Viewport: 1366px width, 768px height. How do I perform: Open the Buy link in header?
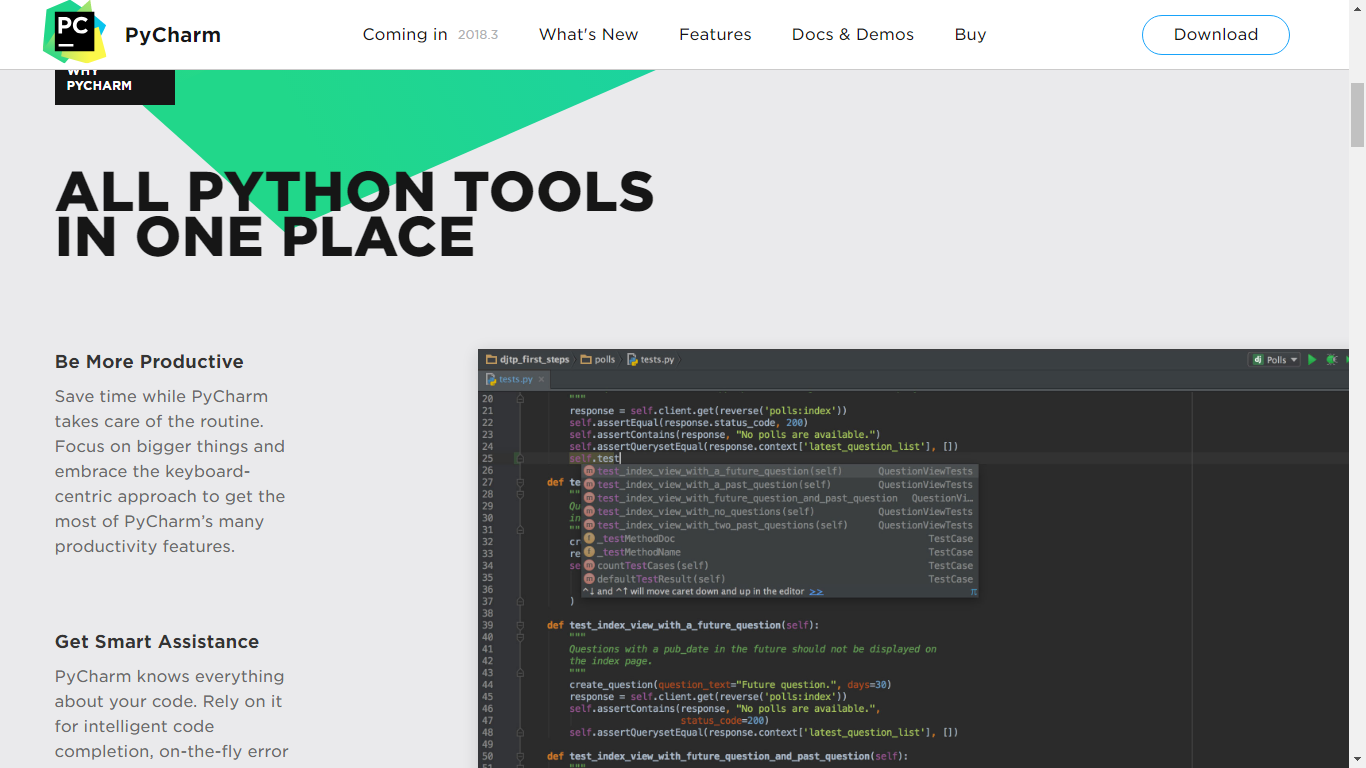(970, 35)
